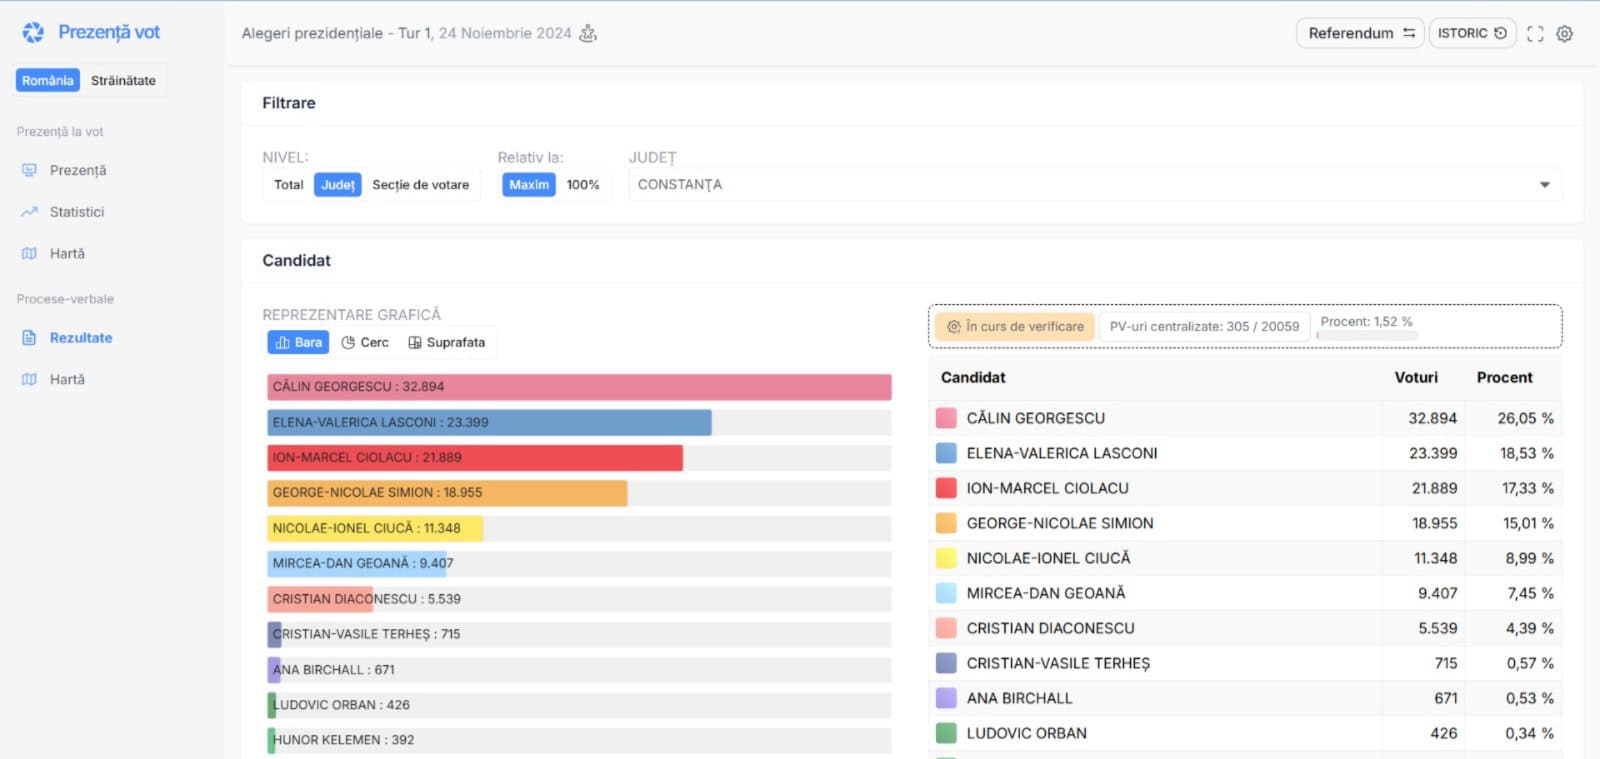Click the bar chart icon in Bara

[282, 342]
